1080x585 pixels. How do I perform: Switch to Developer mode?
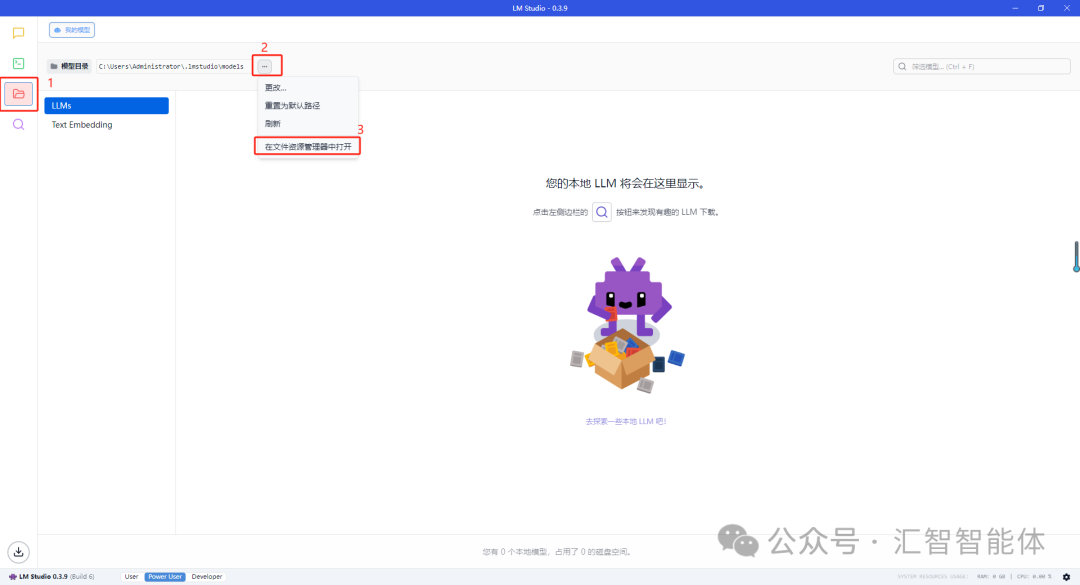[x=207, y=577]
